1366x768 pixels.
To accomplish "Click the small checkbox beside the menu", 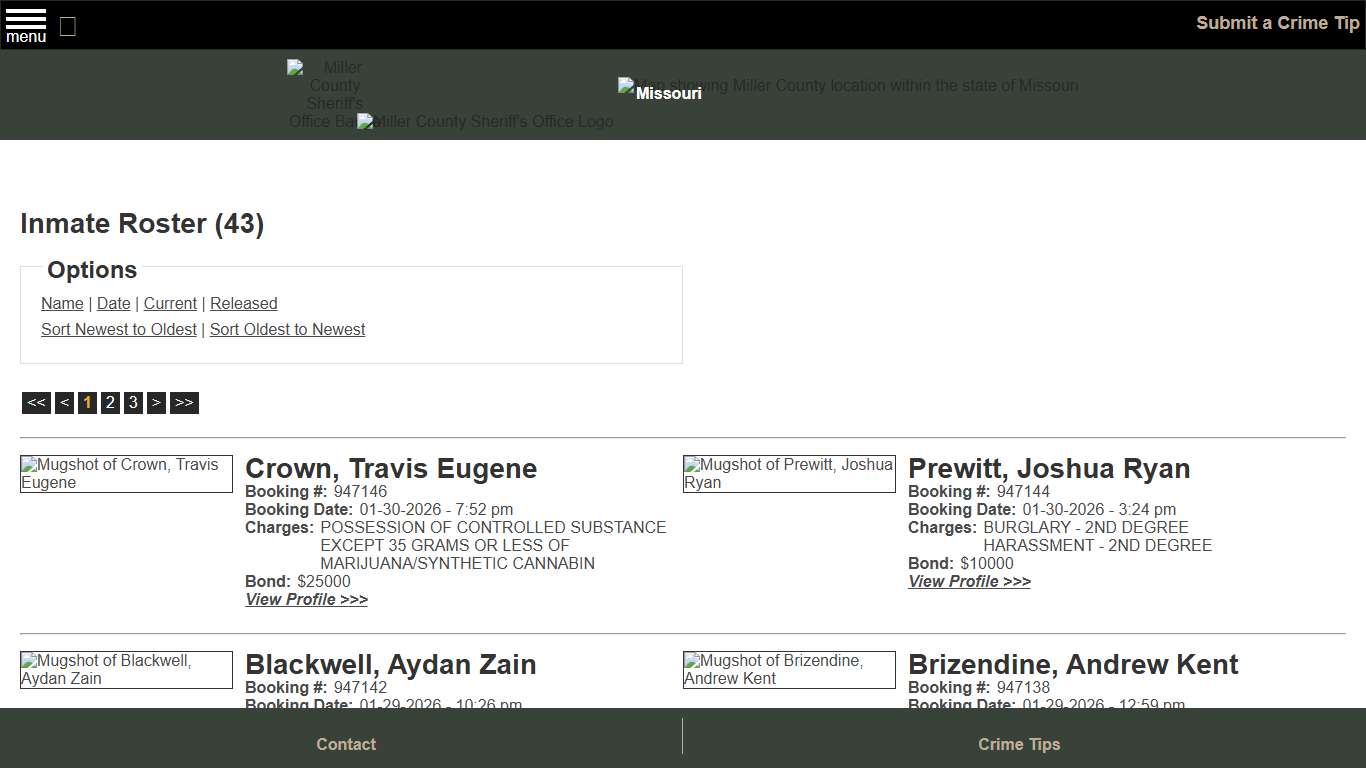I will click(x=67, y=27).
